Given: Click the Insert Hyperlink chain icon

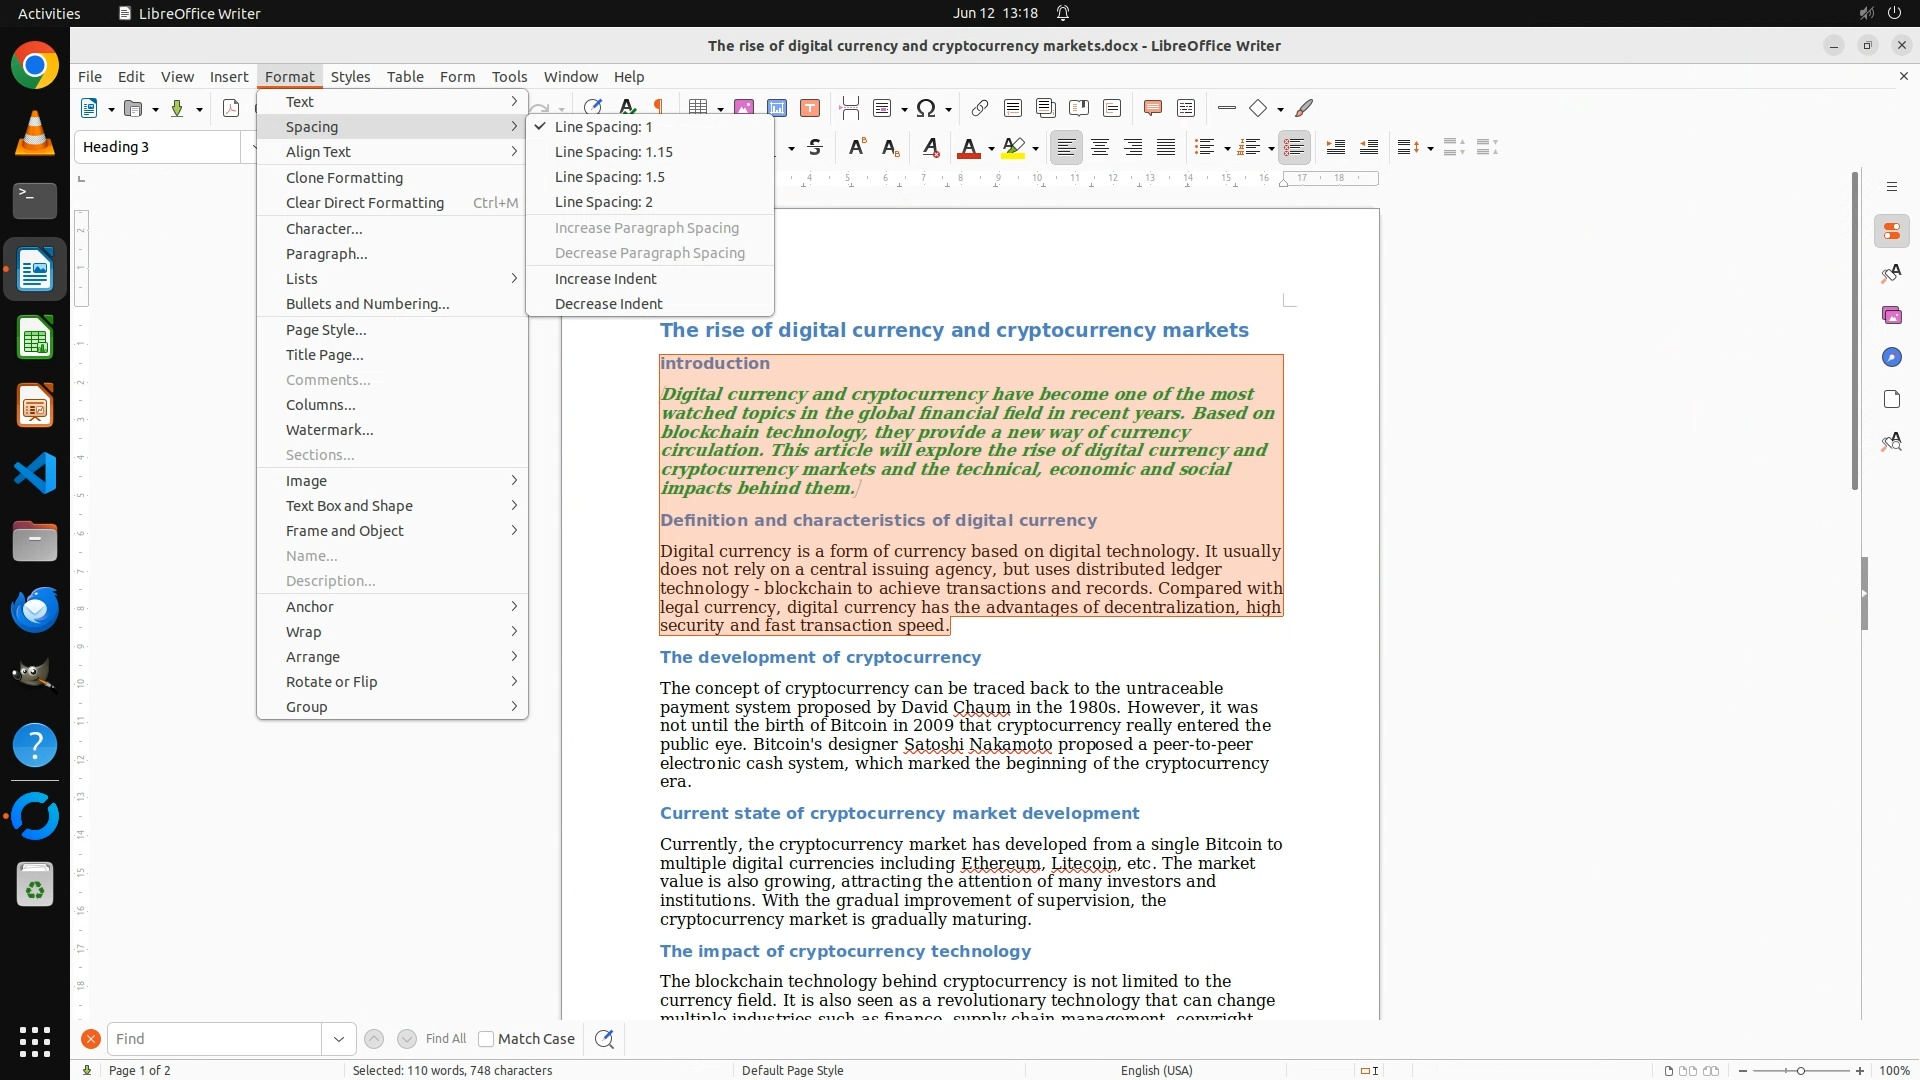Looking at the screenshot, I should coord(979,108).
